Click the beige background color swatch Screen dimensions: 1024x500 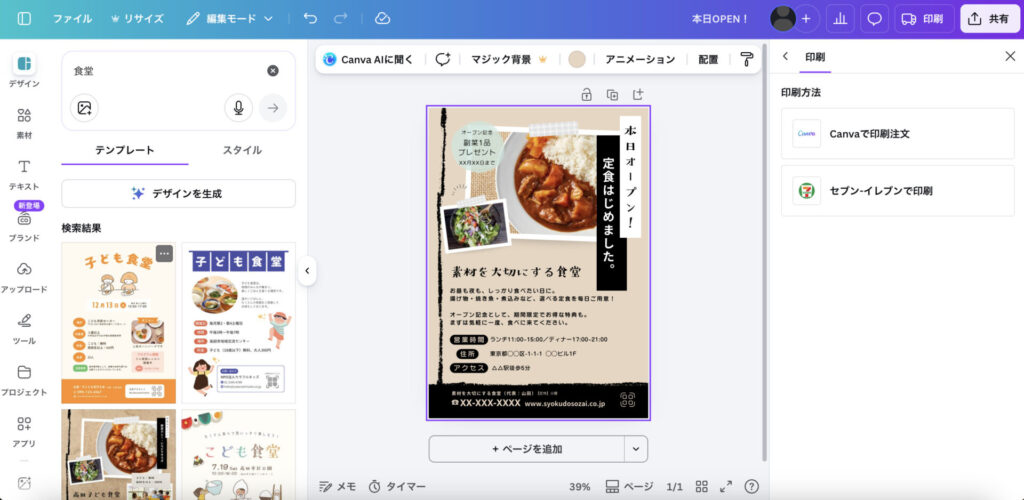click(577, 59)
